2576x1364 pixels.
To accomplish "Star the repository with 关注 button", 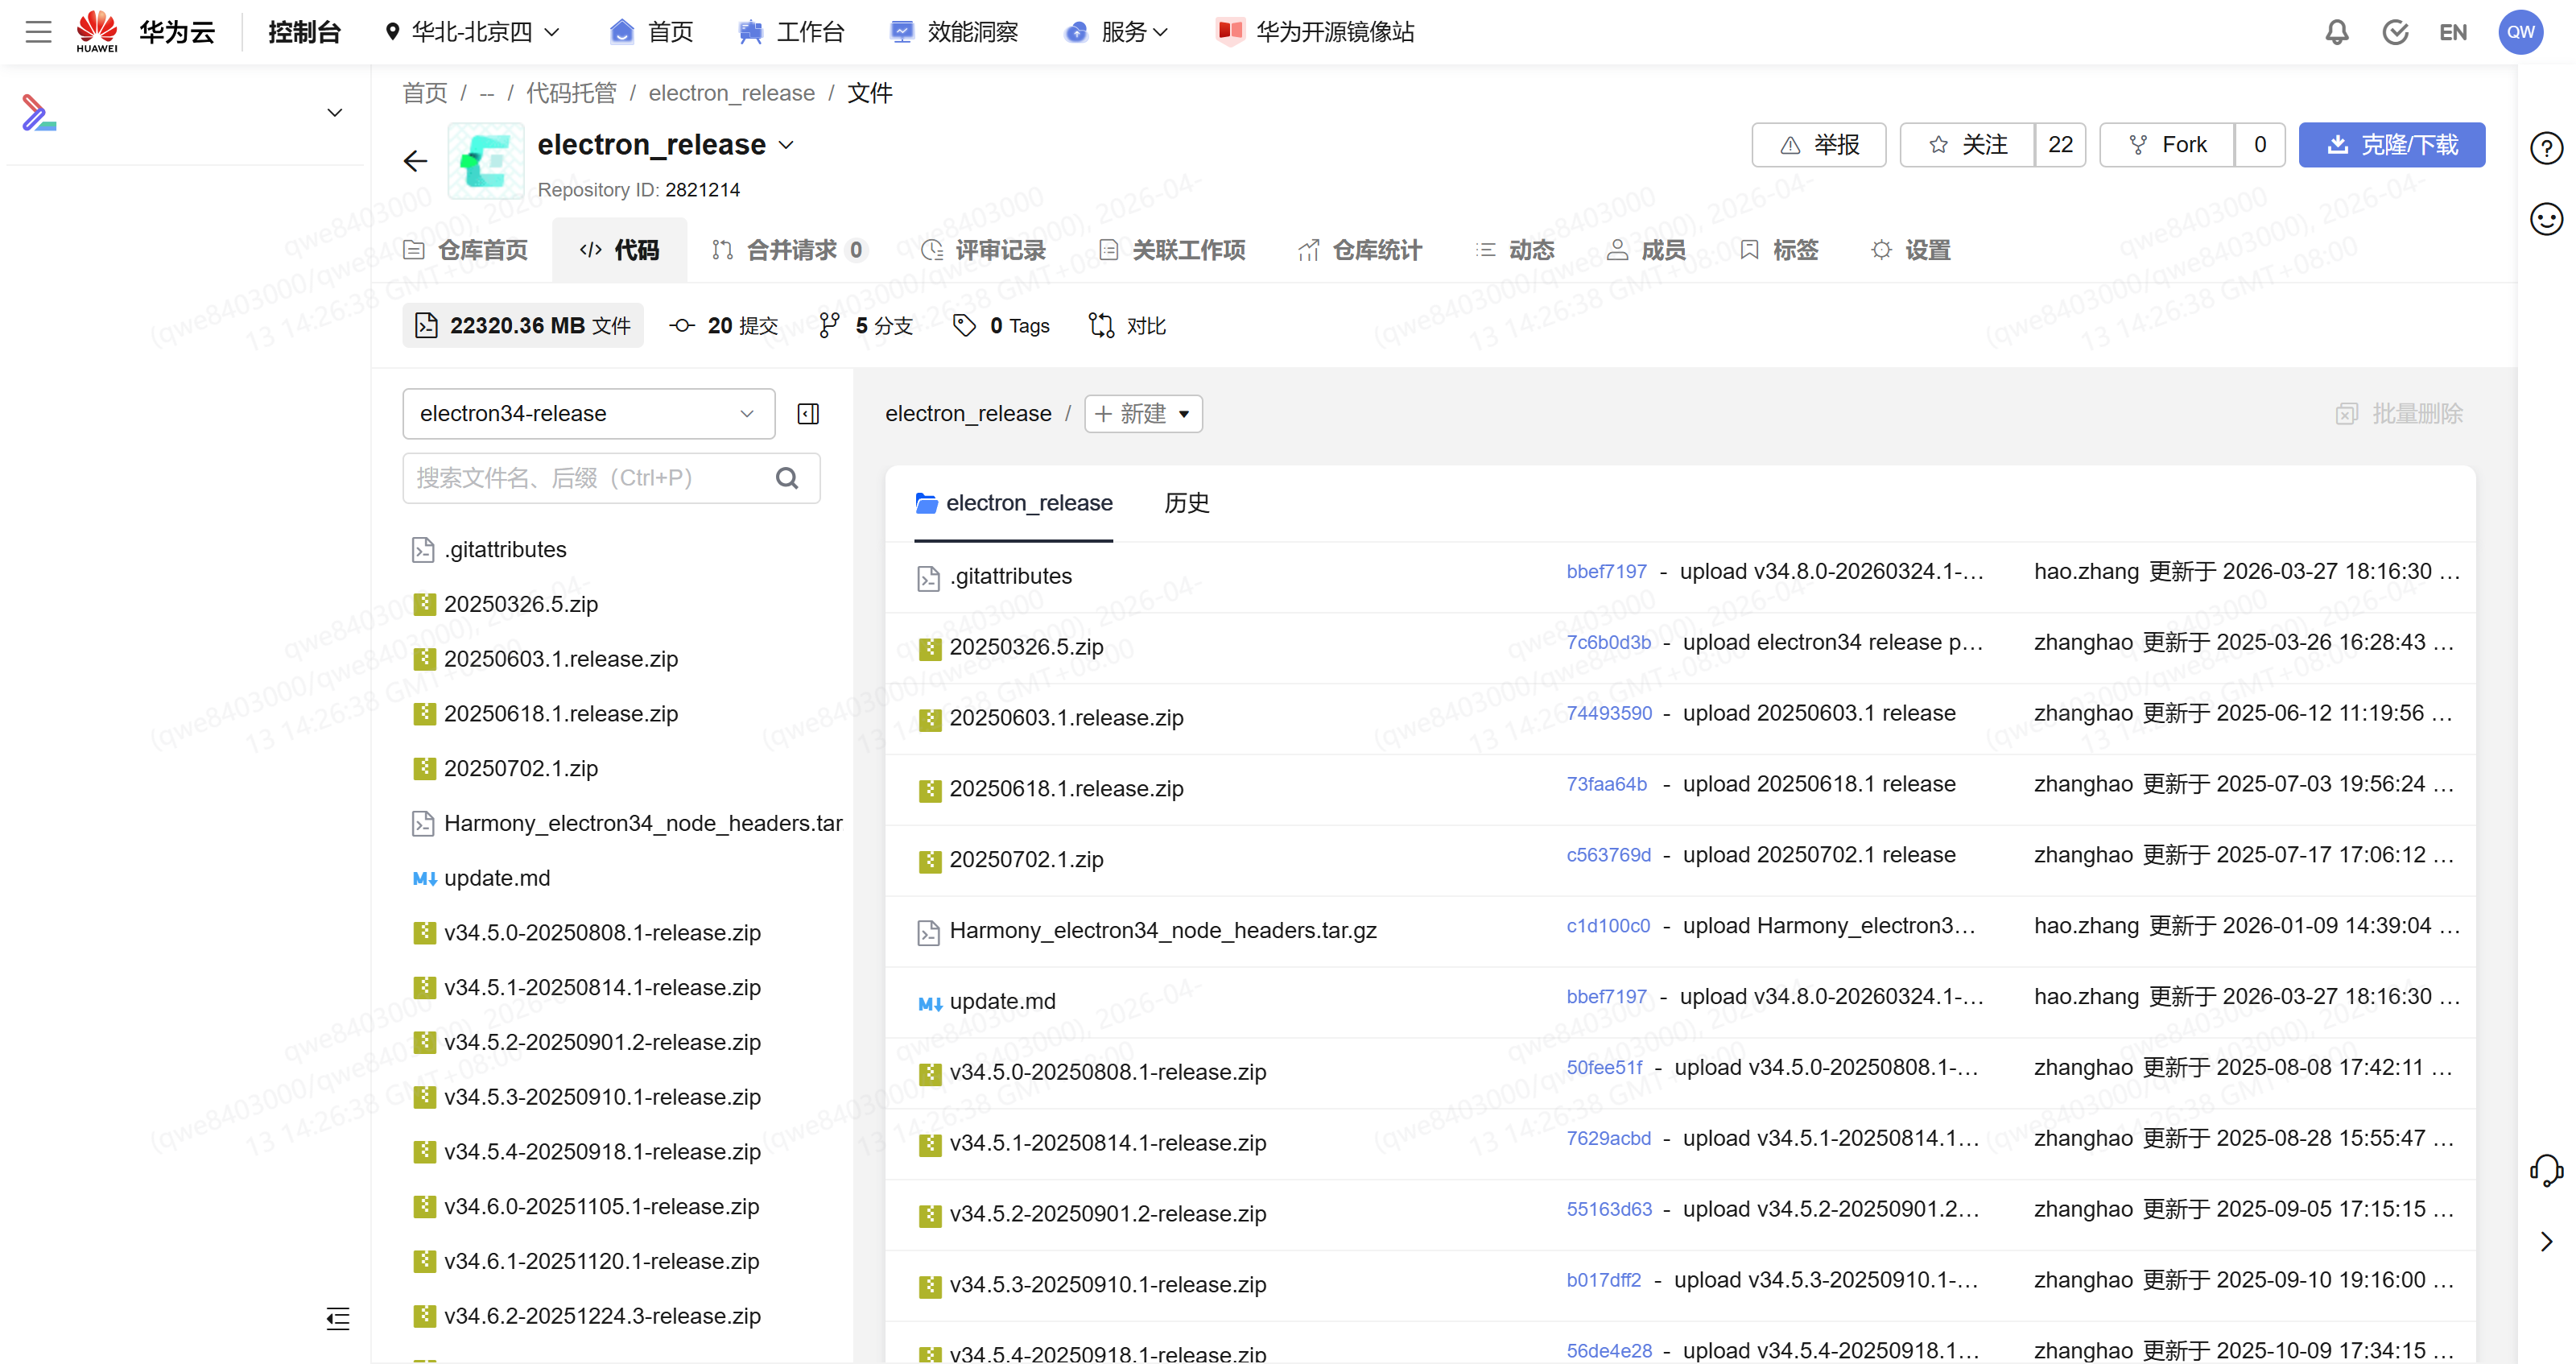I will point(1967,145).
